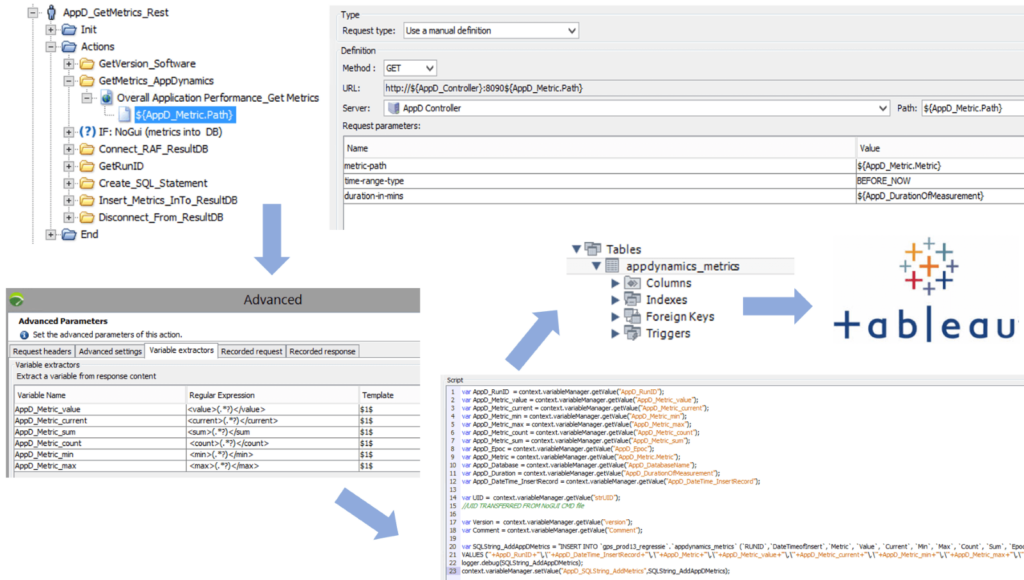Screen dimensions: 1024x580
Task: Select the metric-path parameter row
Action: pyautogui.click(x=684, y=166)
